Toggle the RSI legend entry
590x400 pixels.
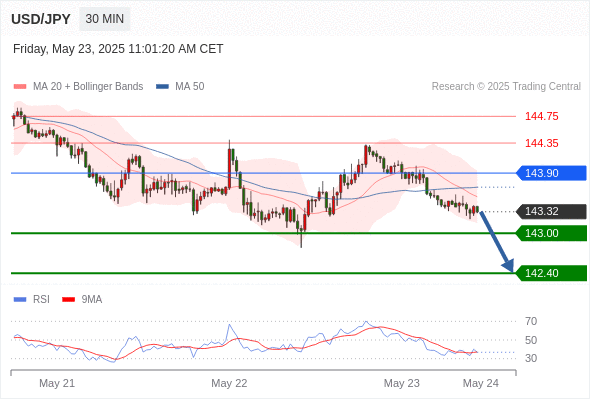(x=32, y=300)
